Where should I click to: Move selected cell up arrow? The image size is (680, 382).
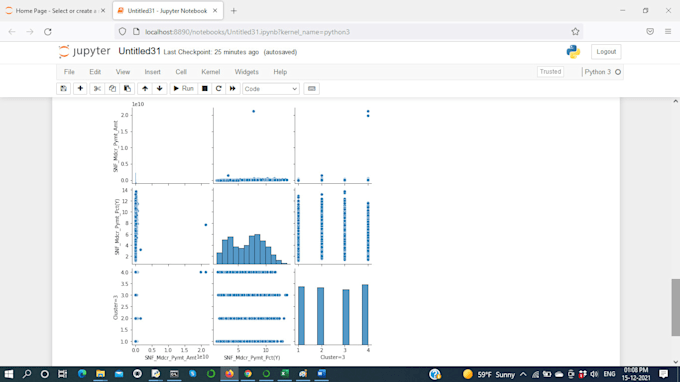(145, 88)
